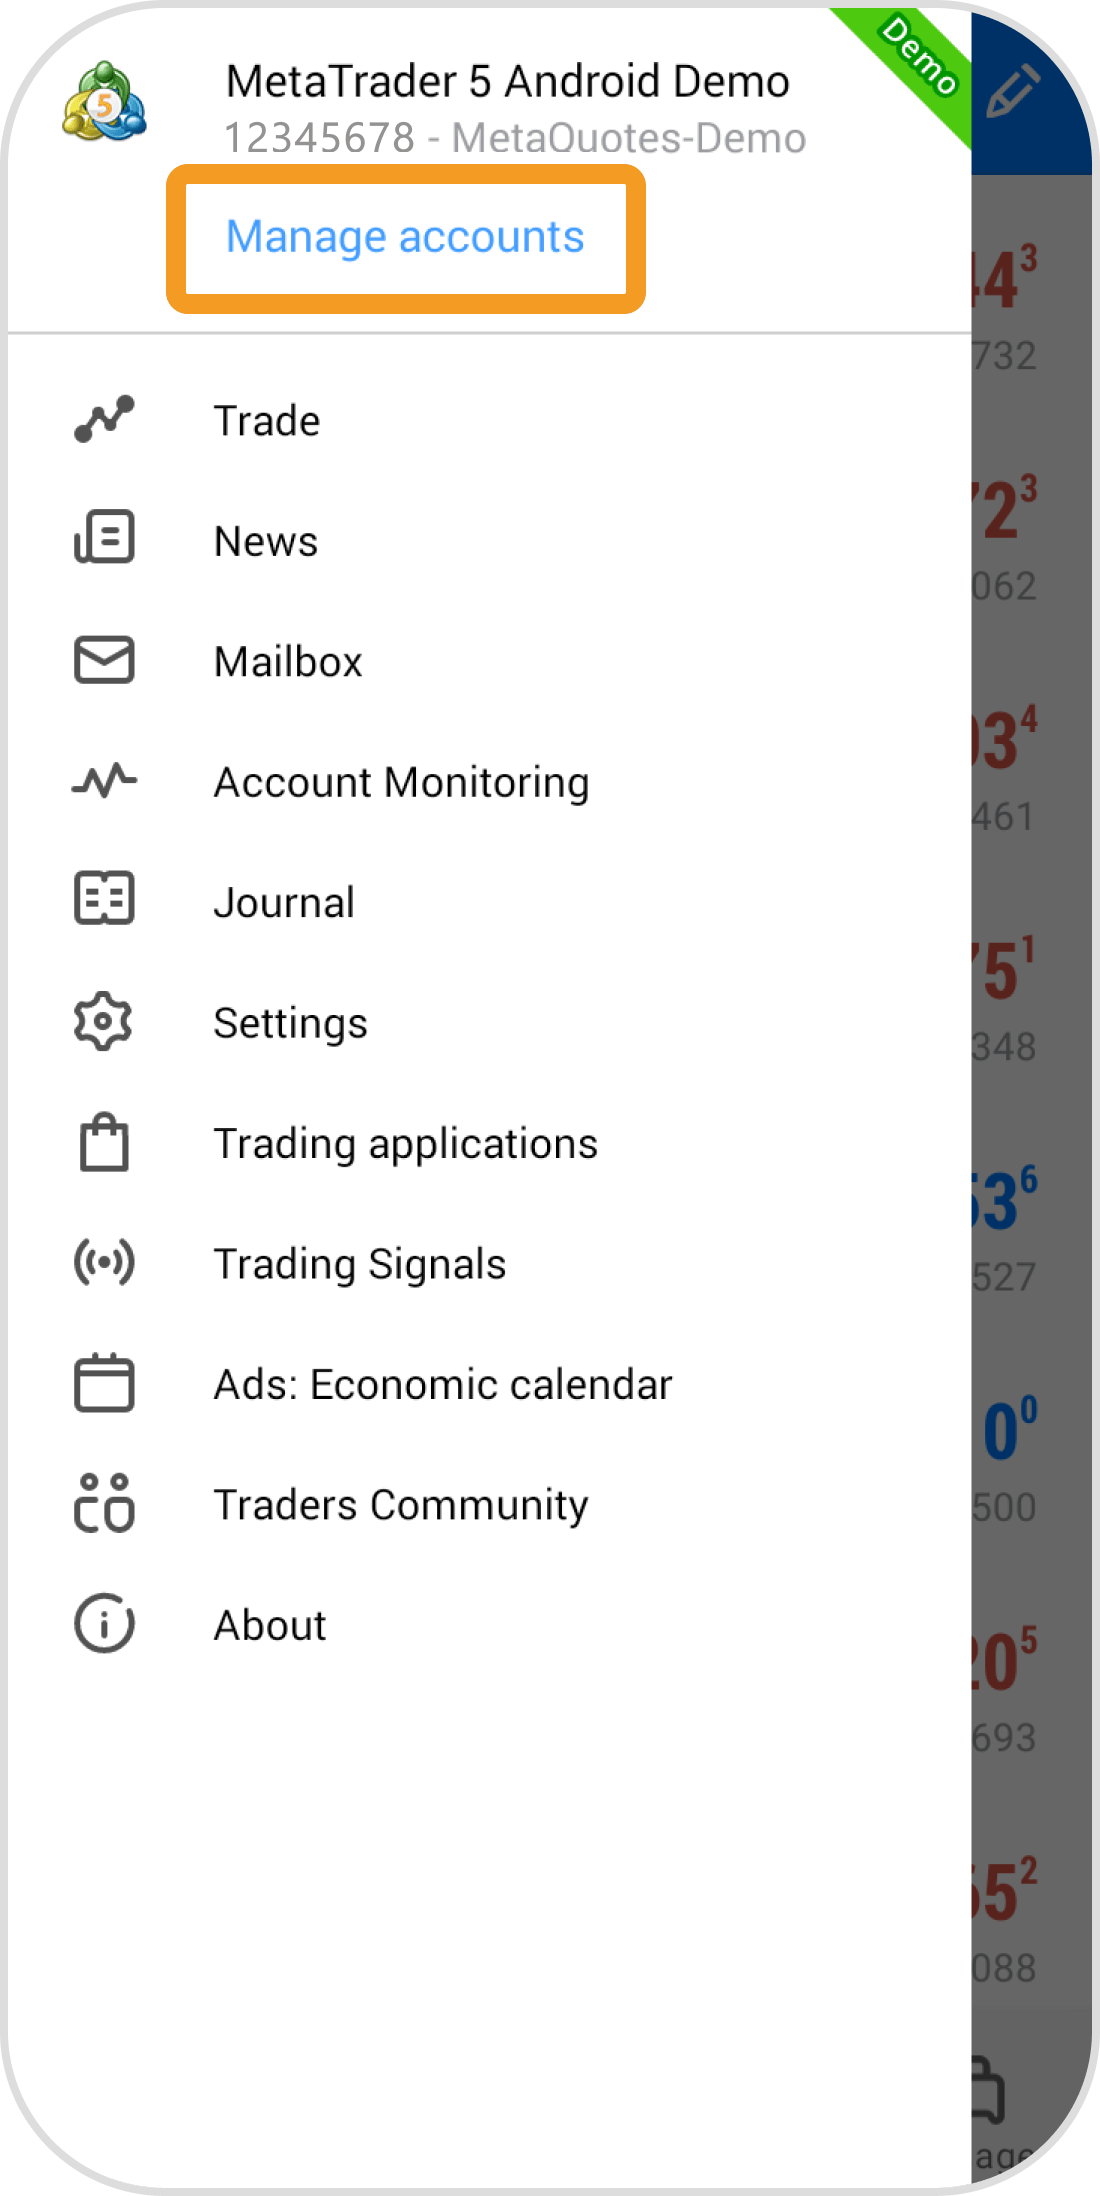Screen dimensions: 1100x2196
Task: Open Manage accounts link
Action: [405, 237]
